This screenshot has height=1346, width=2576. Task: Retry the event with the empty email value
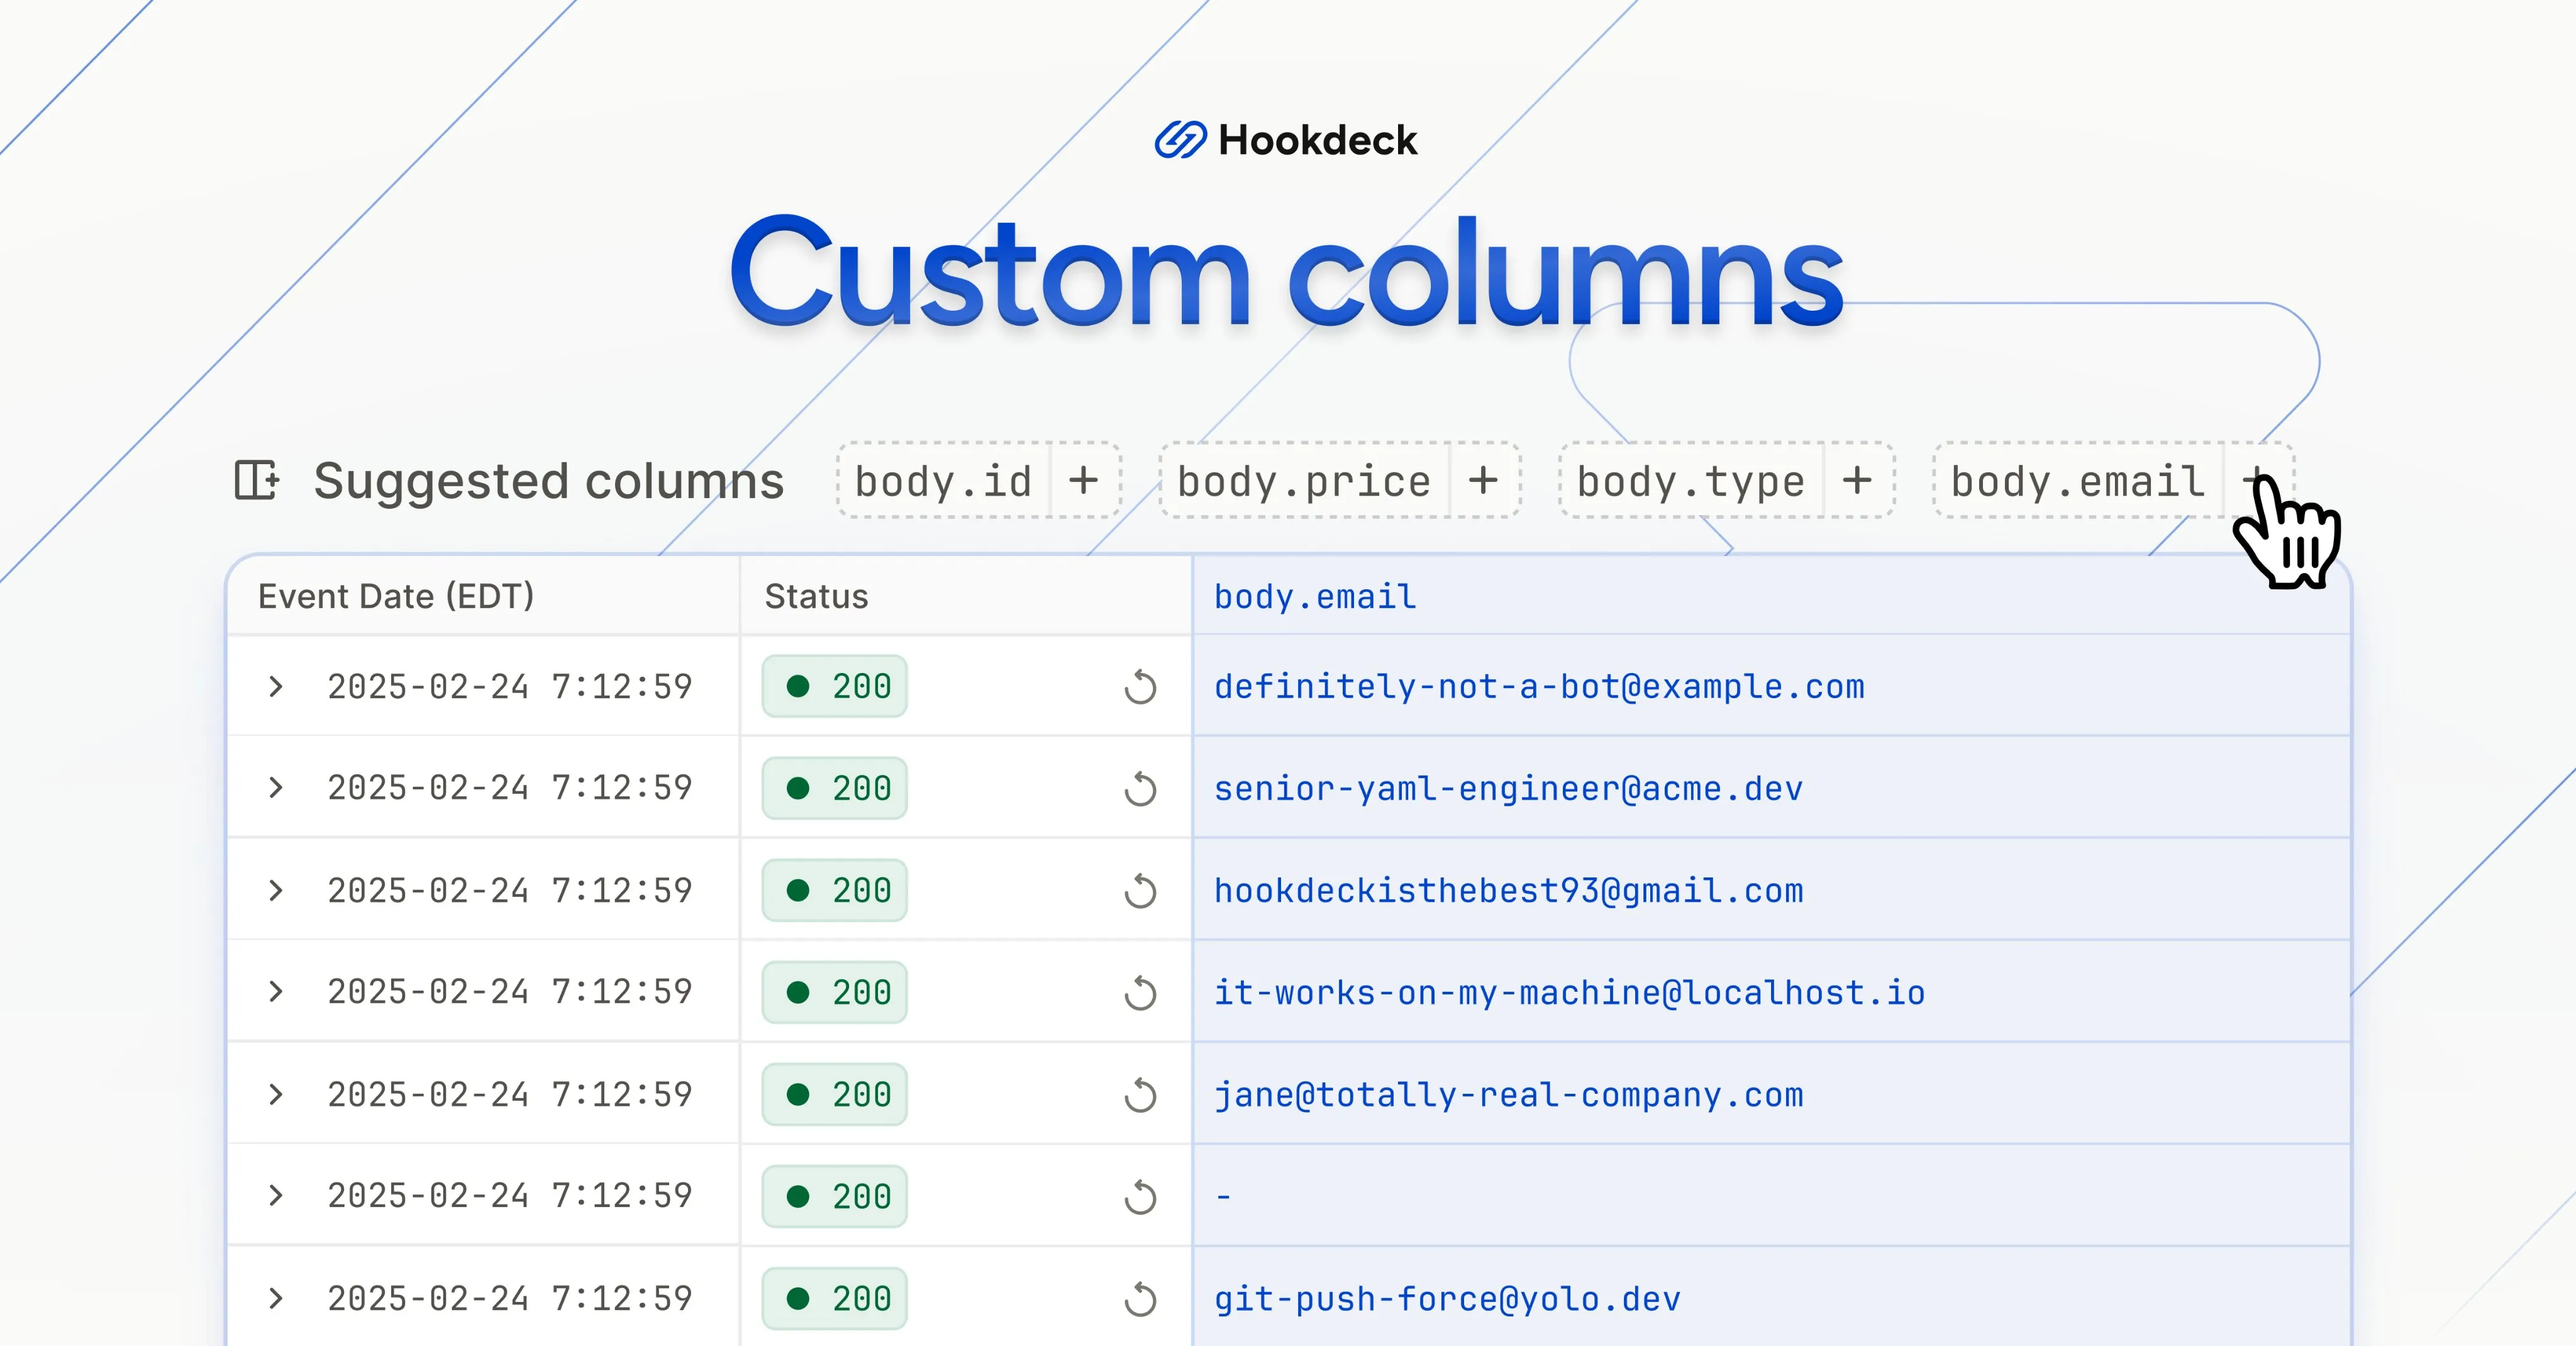[1140, 1196]
